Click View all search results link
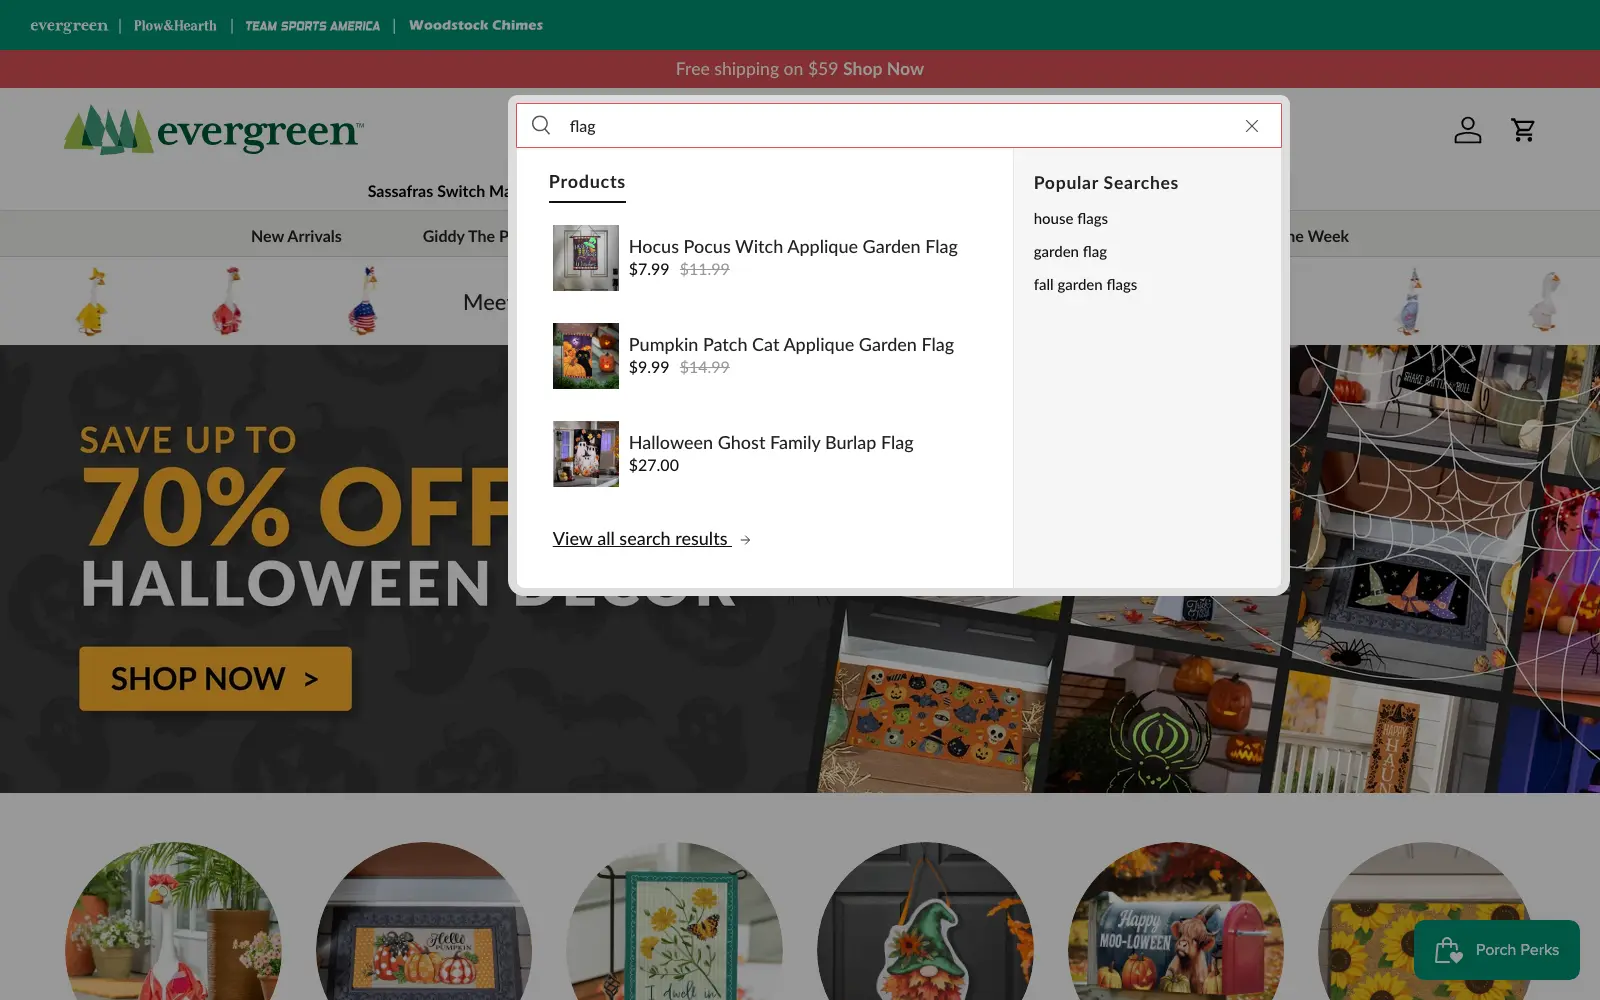 (x=640, y=539)
